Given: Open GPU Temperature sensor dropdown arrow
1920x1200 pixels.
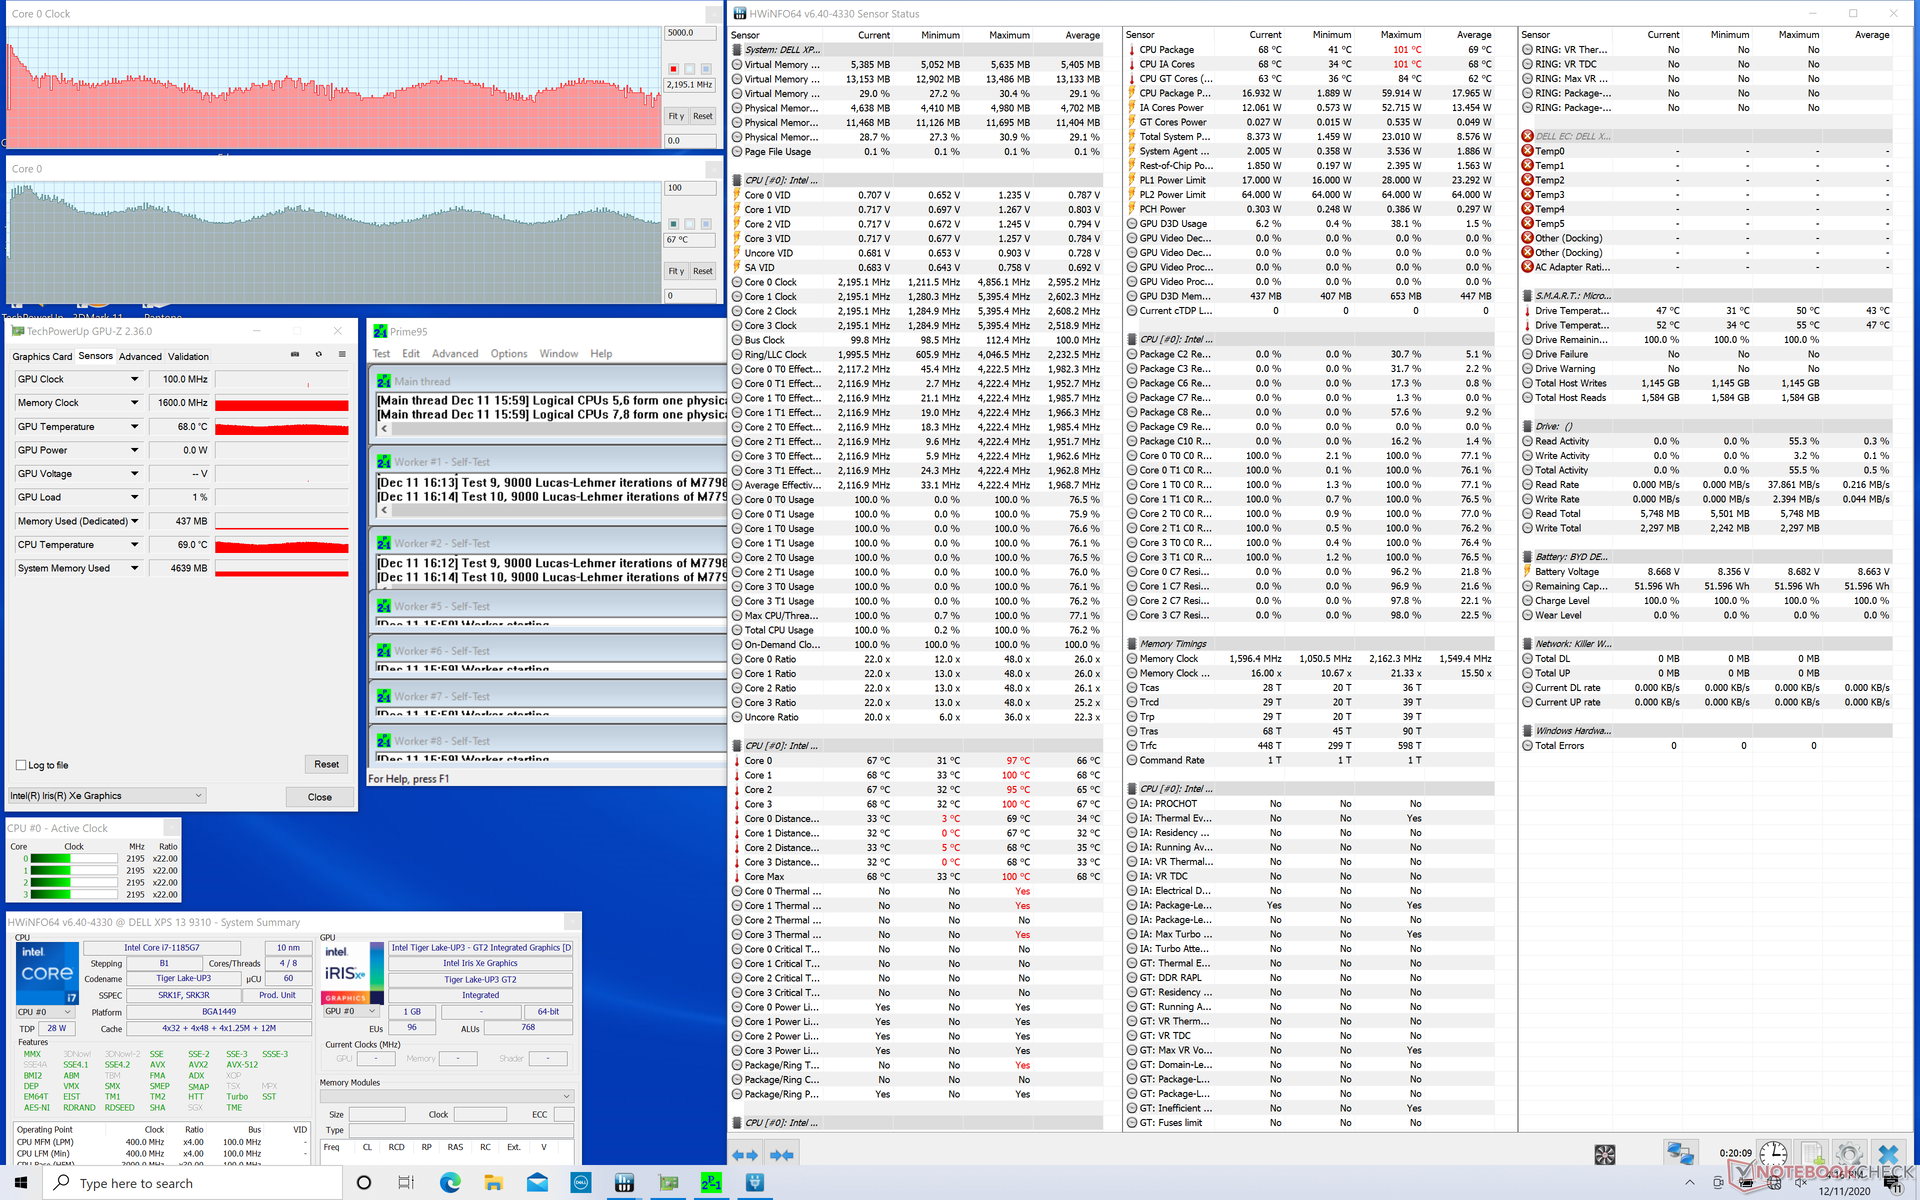Looking at the screenshot, I should tap(135, 427).
